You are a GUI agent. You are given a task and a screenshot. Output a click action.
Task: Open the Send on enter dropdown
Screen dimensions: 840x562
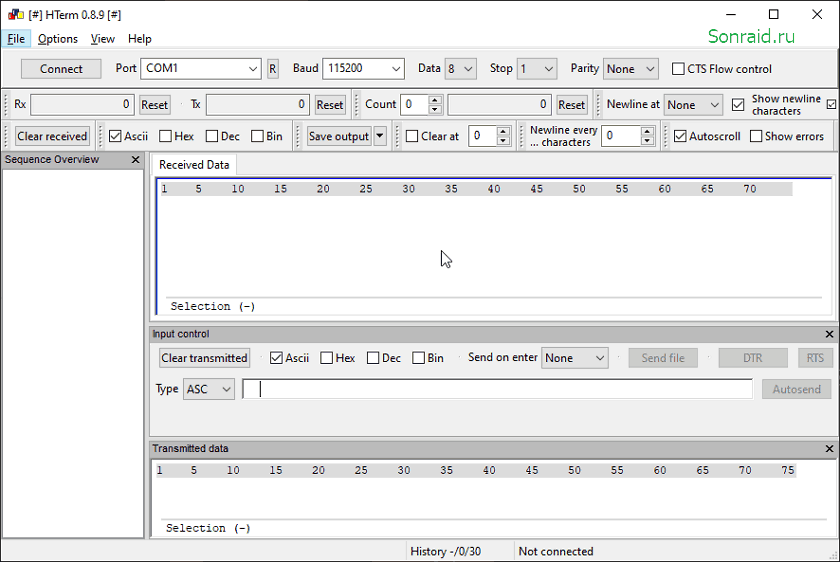tap(575, 358)
